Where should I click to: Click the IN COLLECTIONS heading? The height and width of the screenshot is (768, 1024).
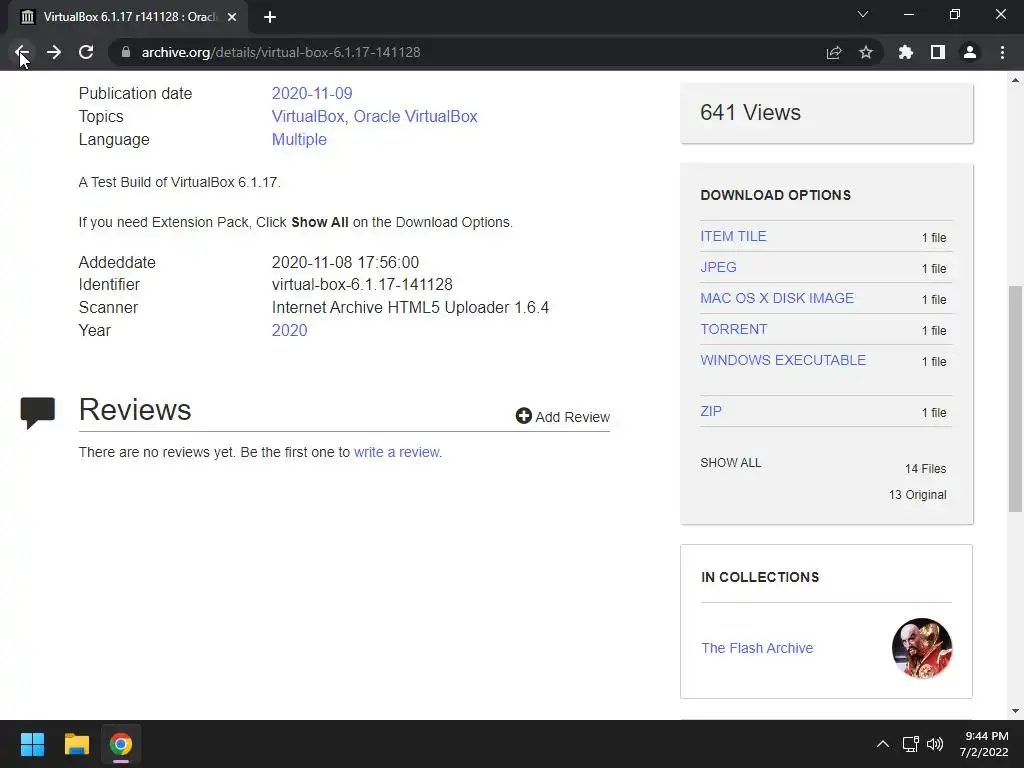[760, 577]
